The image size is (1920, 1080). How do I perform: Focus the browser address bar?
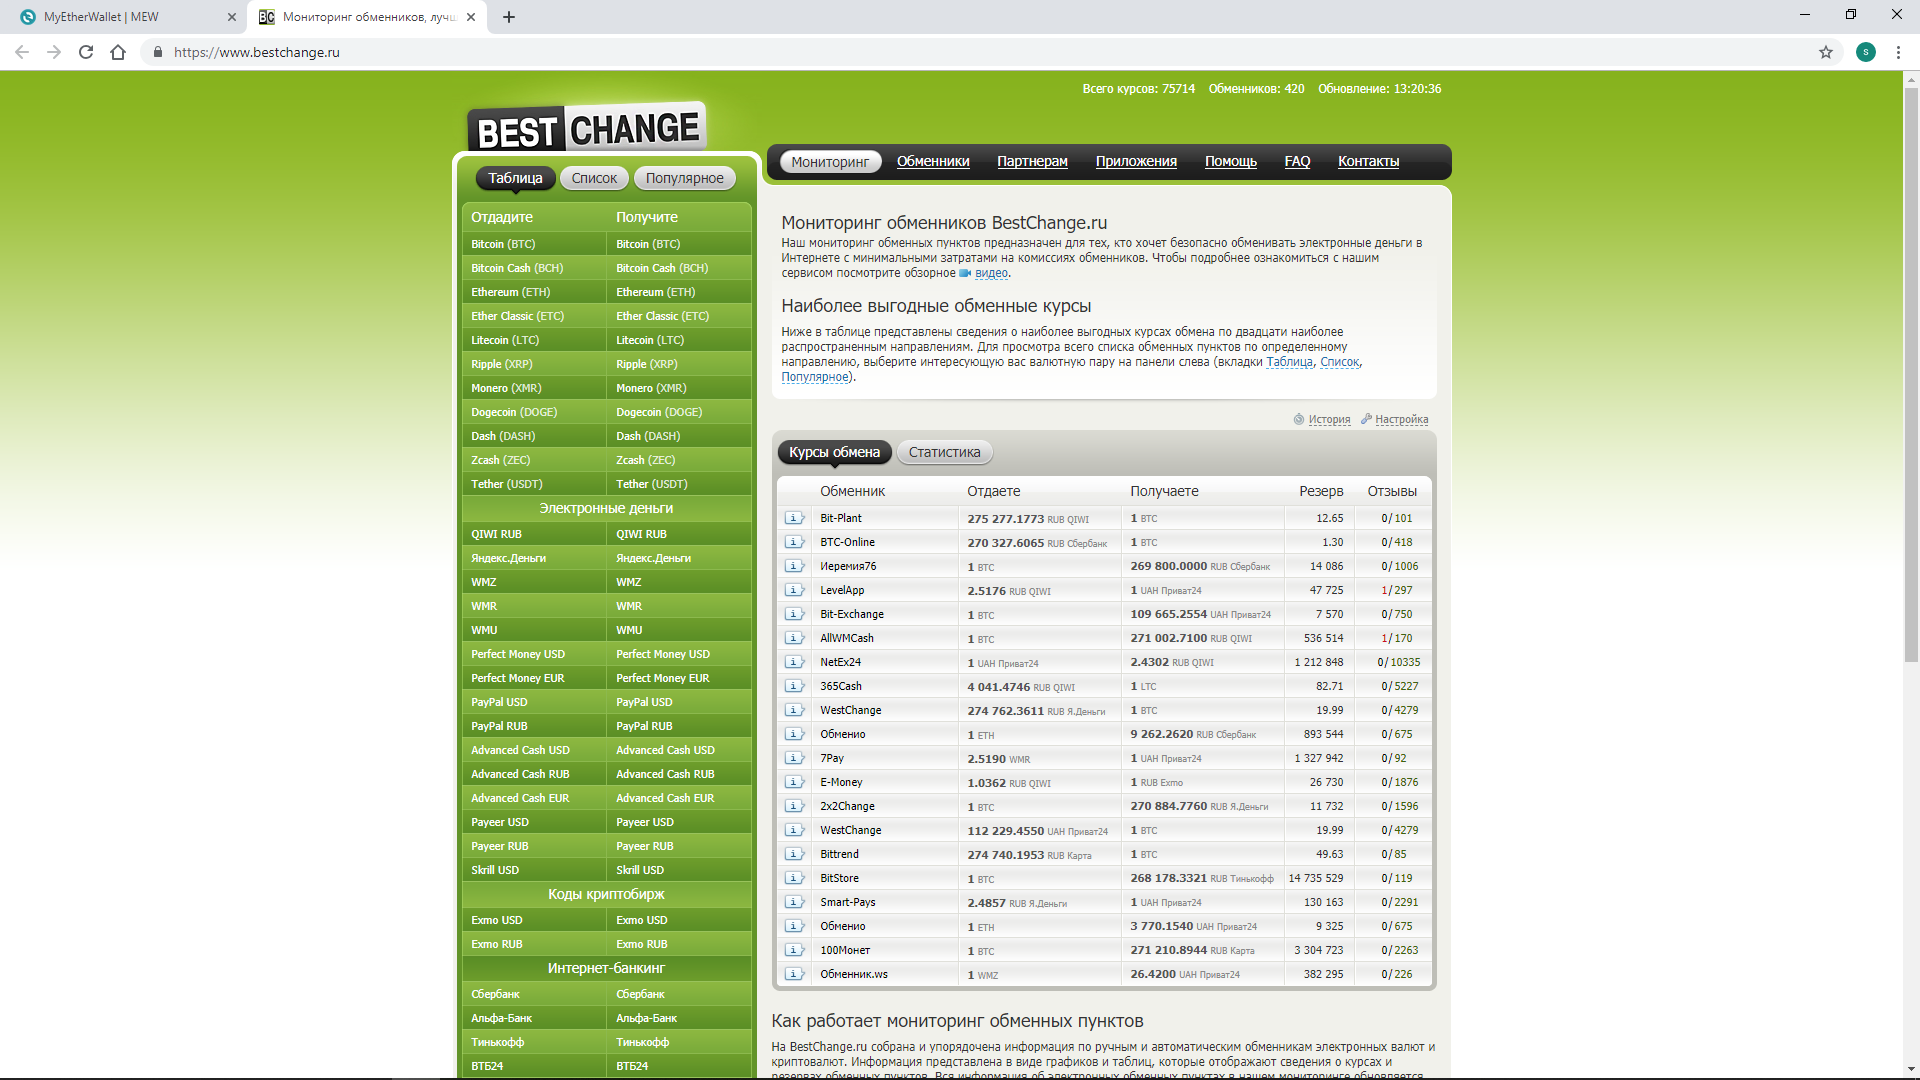980,52
